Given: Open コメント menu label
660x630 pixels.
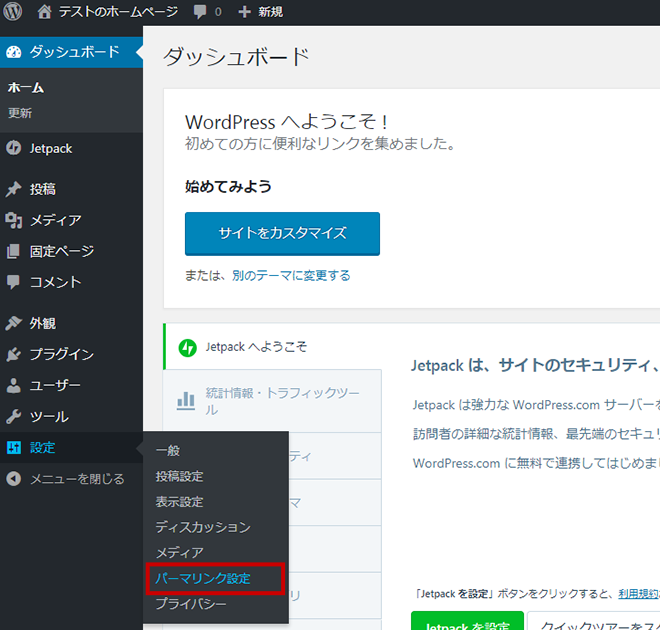Looking at the screenshot, I should [55, 282].
